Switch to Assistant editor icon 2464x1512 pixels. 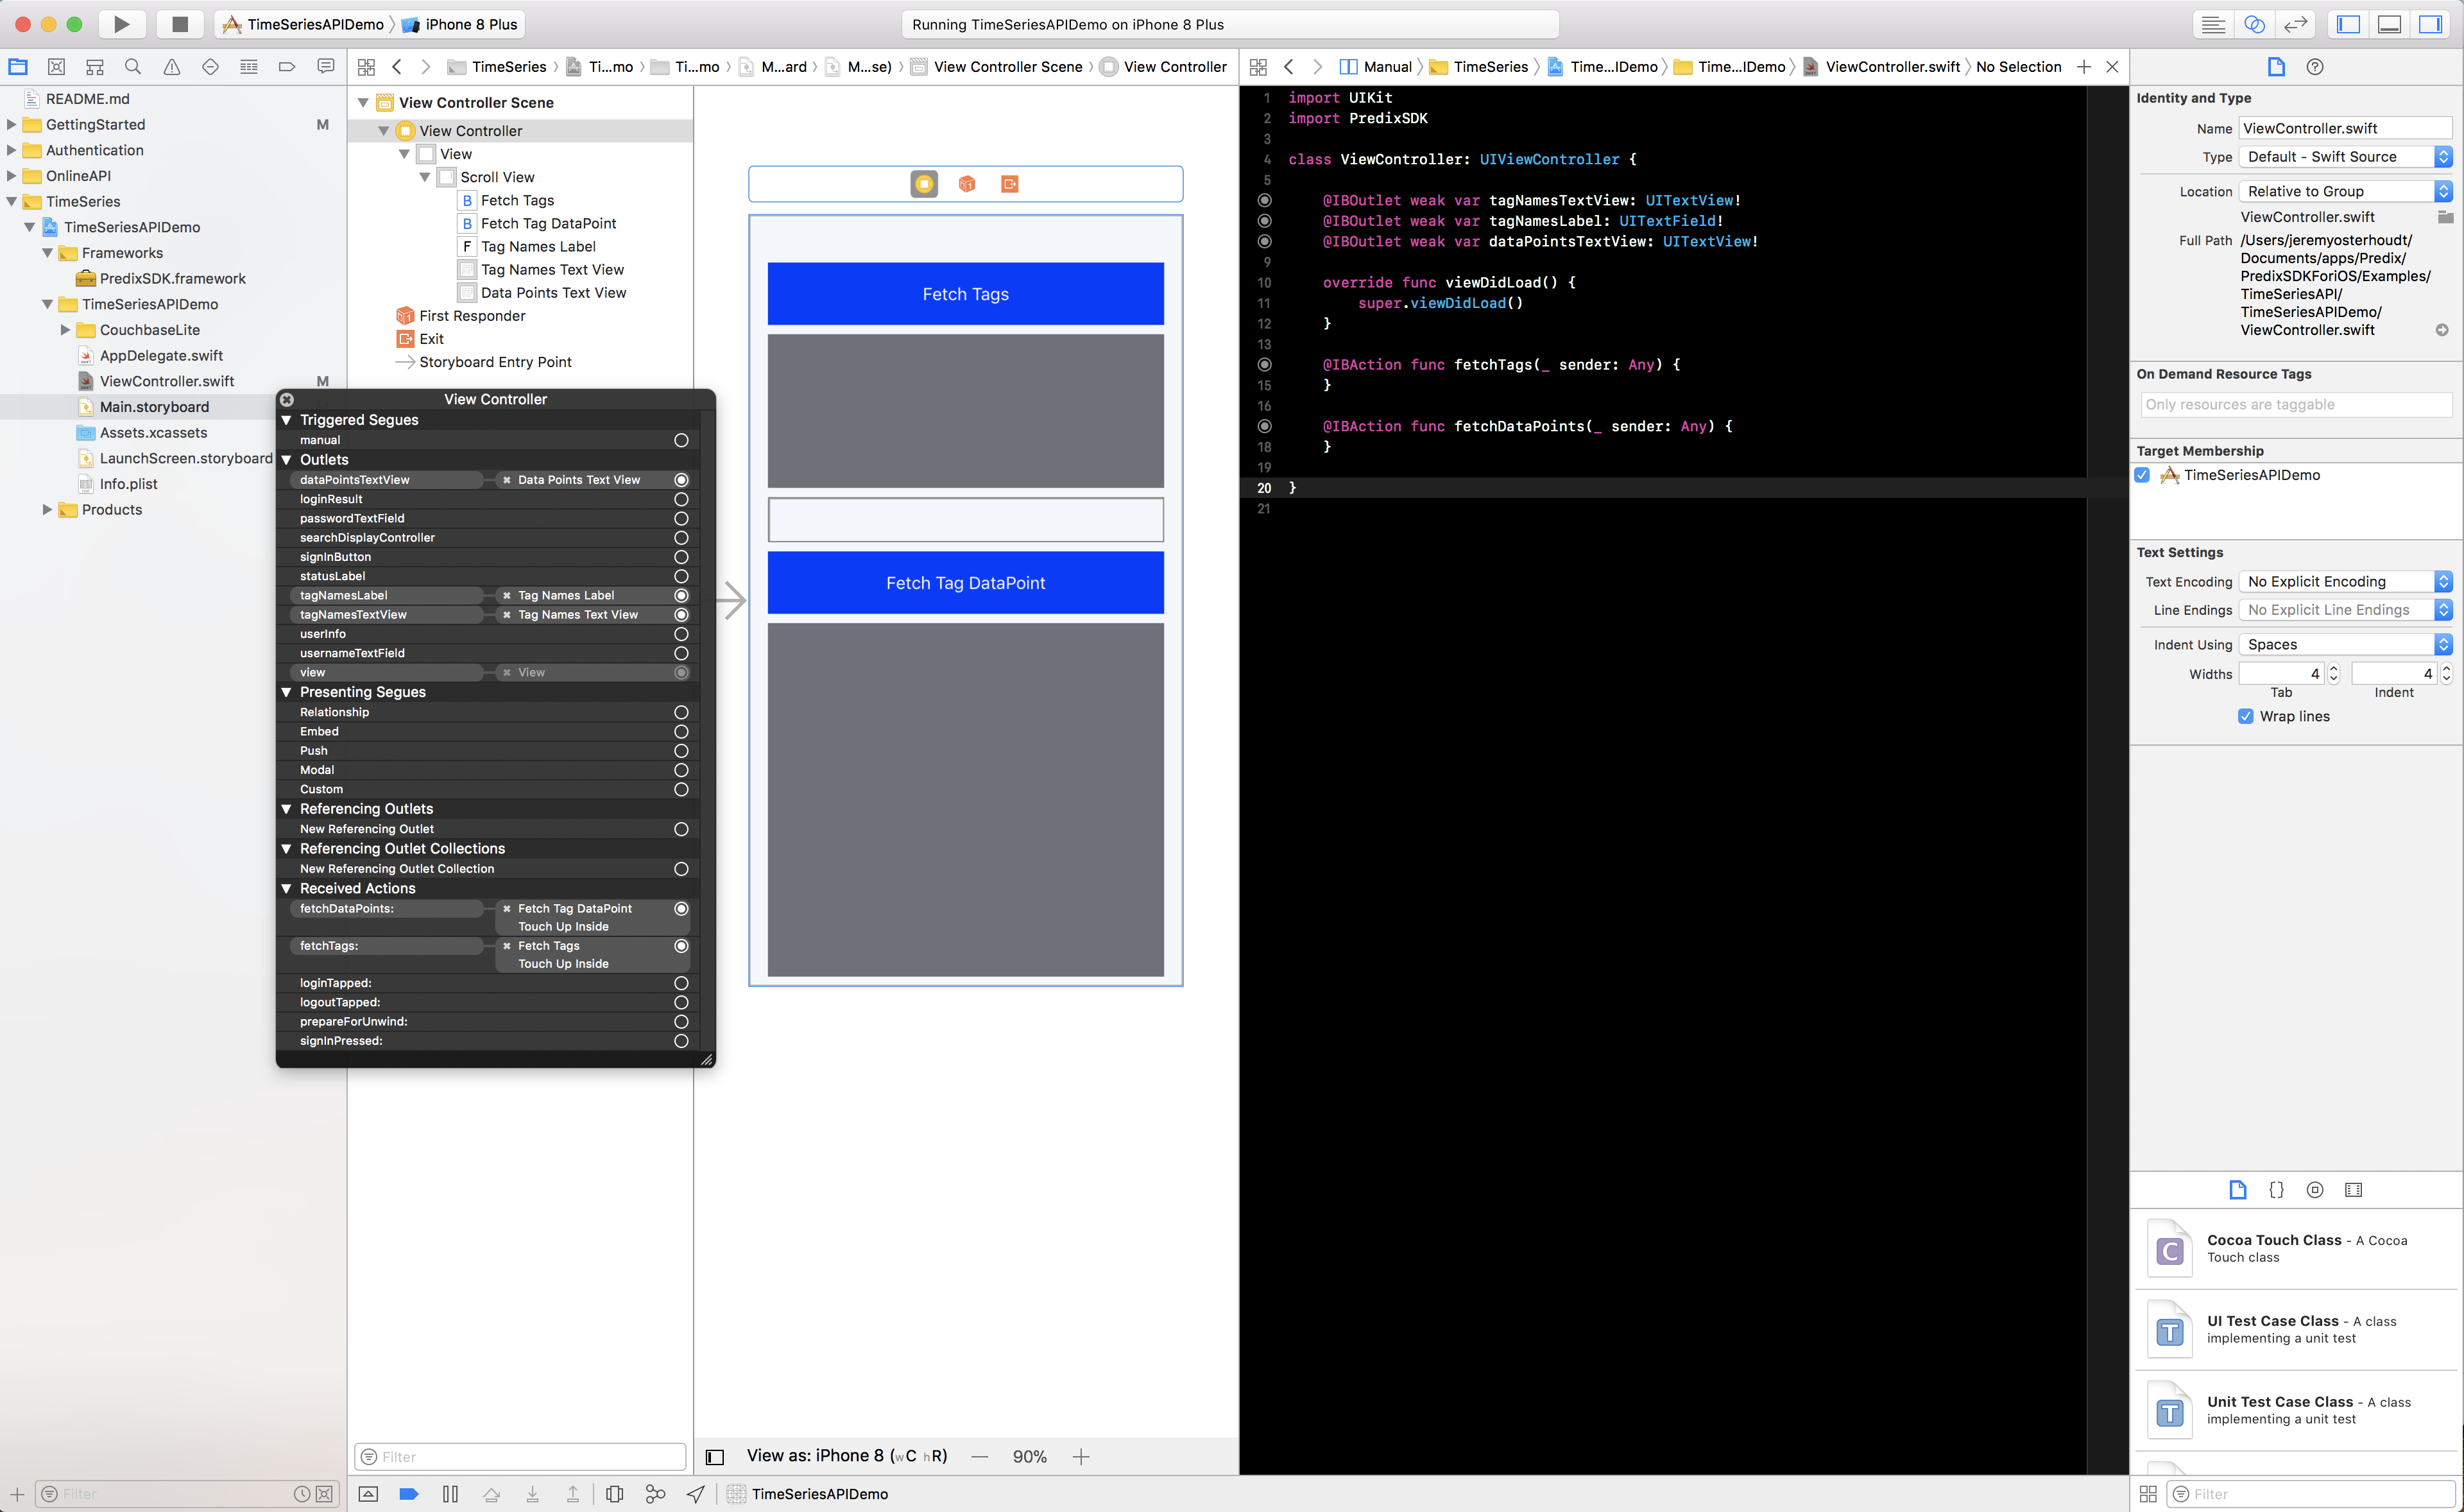pos(2254,24)
